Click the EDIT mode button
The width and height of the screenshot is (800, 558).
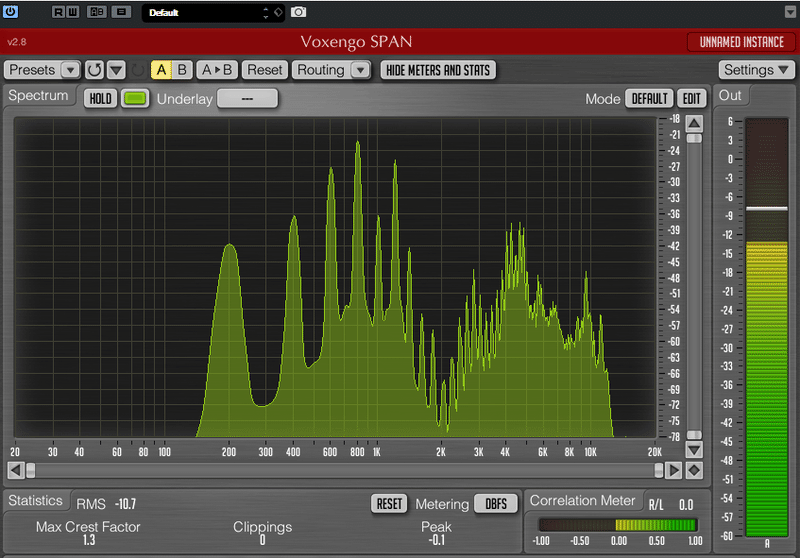691,98
